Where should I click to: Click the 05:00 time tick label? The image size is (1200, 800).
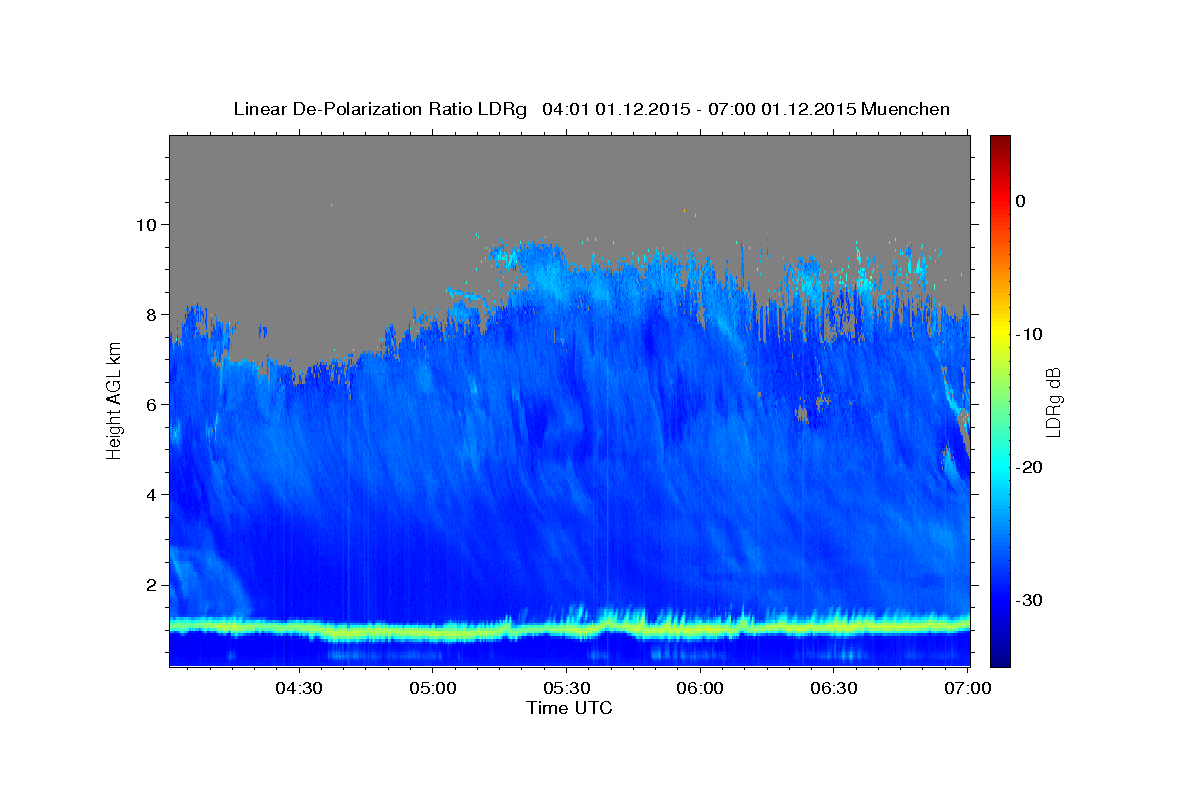(x=433, y=689)
